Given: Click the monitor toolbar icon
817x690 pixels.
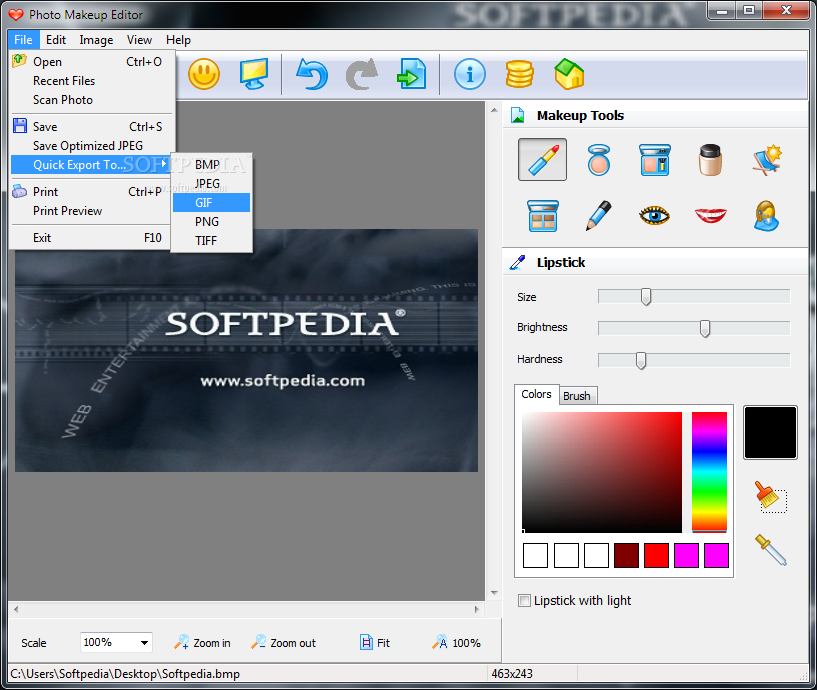Looking at the screenshot, I should [x=254, y=75].
